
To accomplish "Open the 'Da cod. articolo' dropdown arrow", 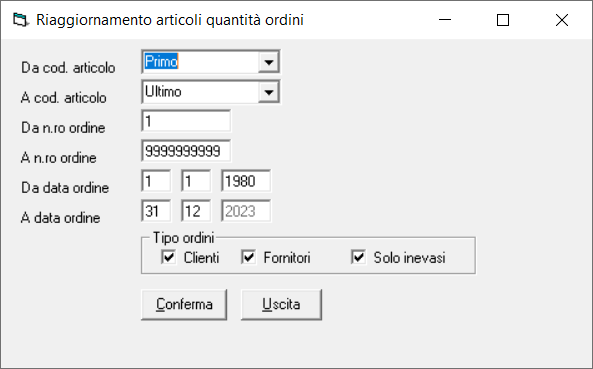I will click(x=269, y=62).
